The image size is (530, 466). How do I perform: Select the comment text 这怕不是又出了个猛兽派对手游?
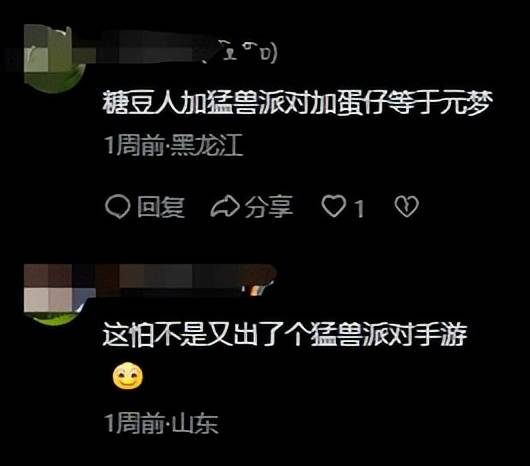(285, 335)
